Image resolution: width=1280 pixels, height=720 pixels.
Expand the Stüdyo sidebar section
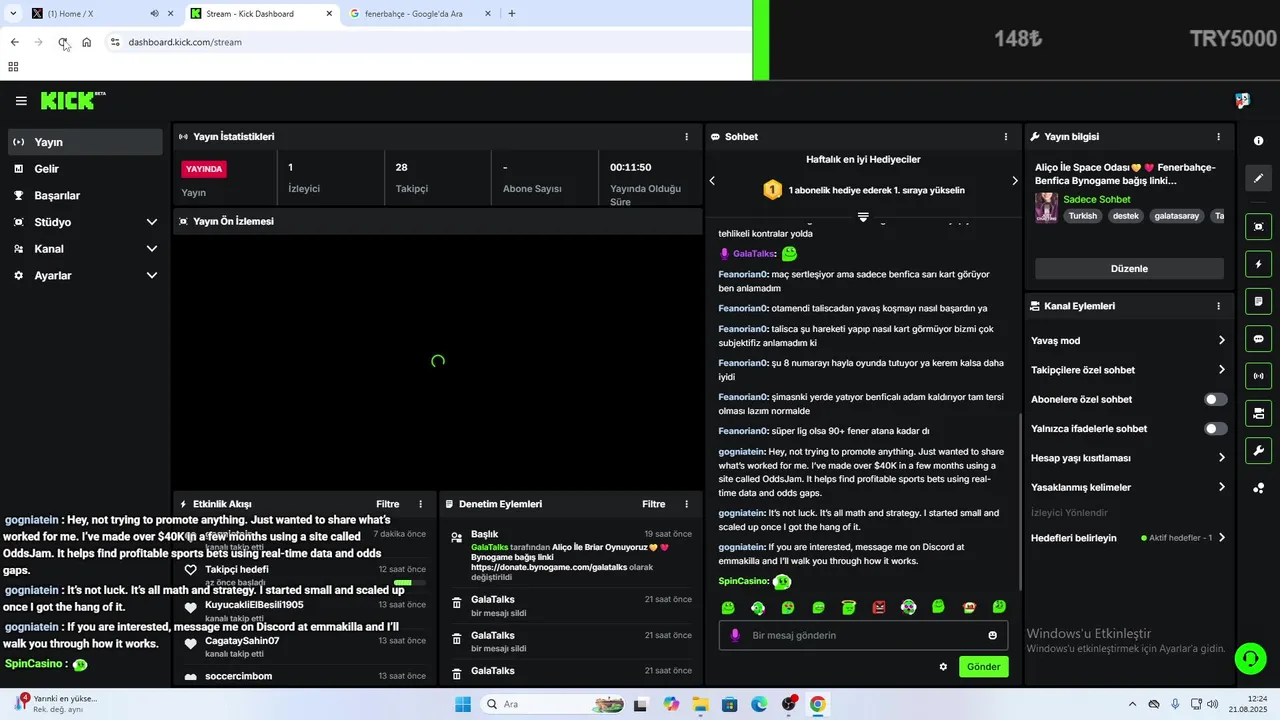click(x=85, y=222)
